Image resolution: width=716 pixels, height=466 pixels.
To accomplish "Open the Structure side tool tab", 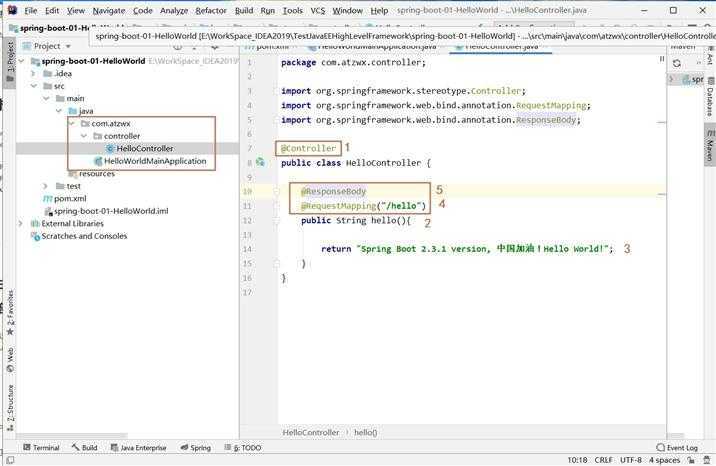I will pyautogui.click(x=10, y=408).
